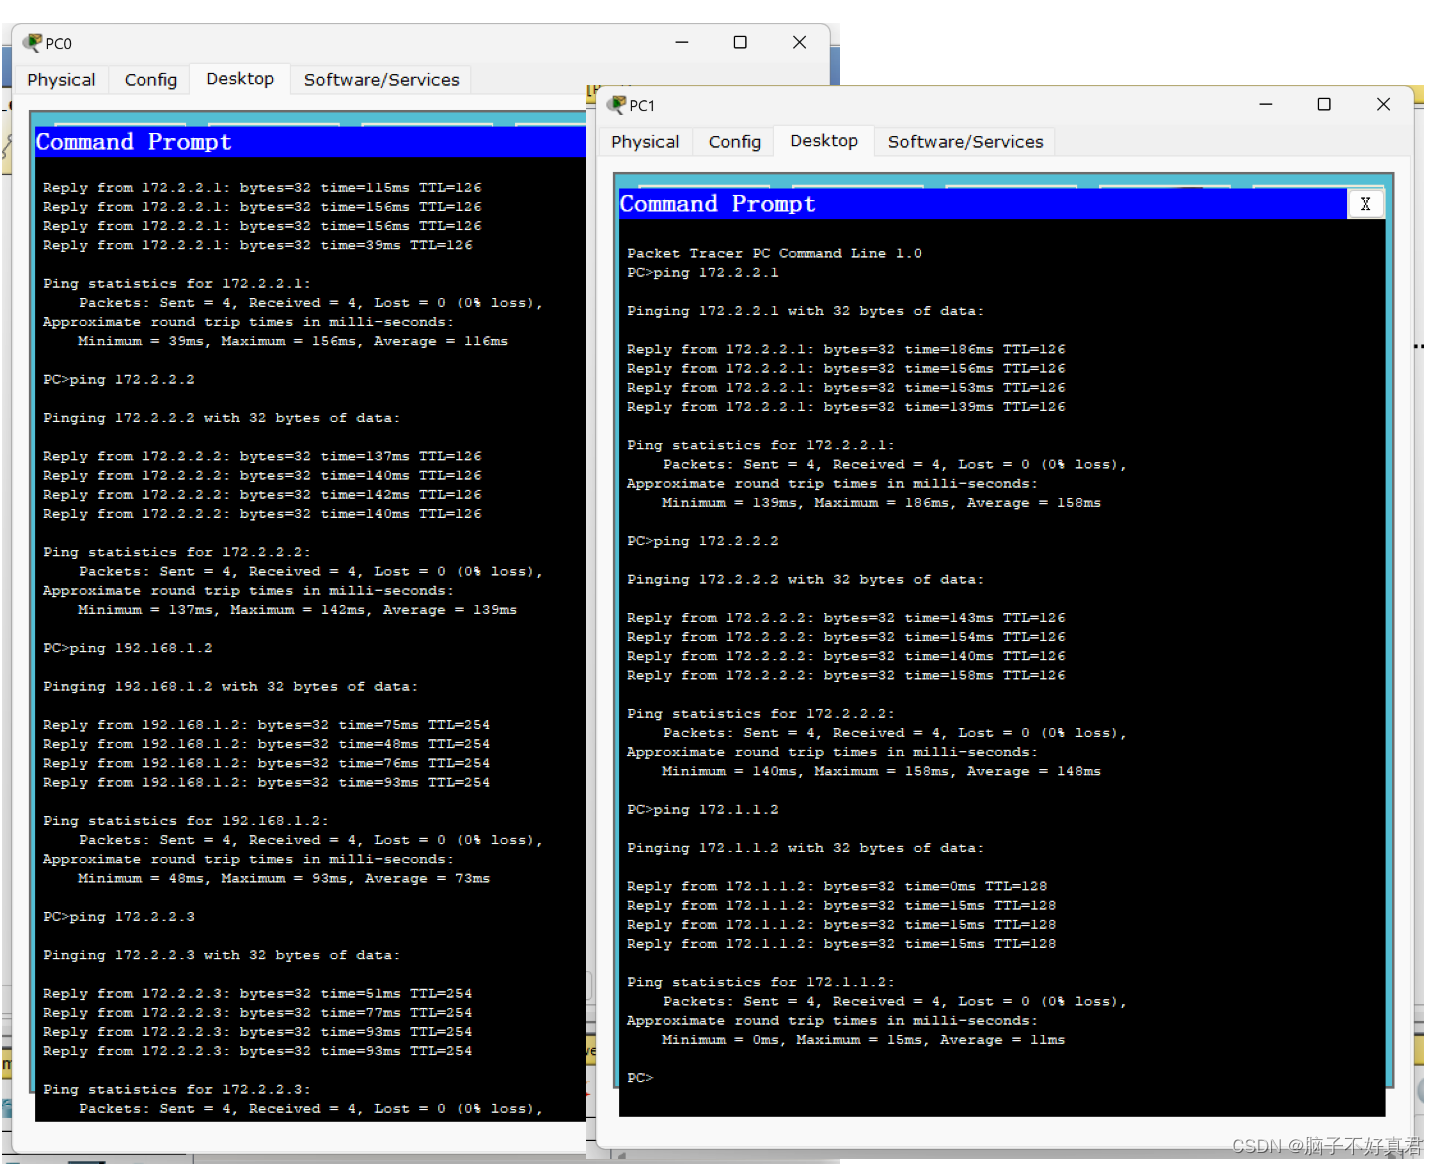Click 'Average = 148ms' statistics line in PC1
The image size is (1439, 1166).
coord(881,772)
